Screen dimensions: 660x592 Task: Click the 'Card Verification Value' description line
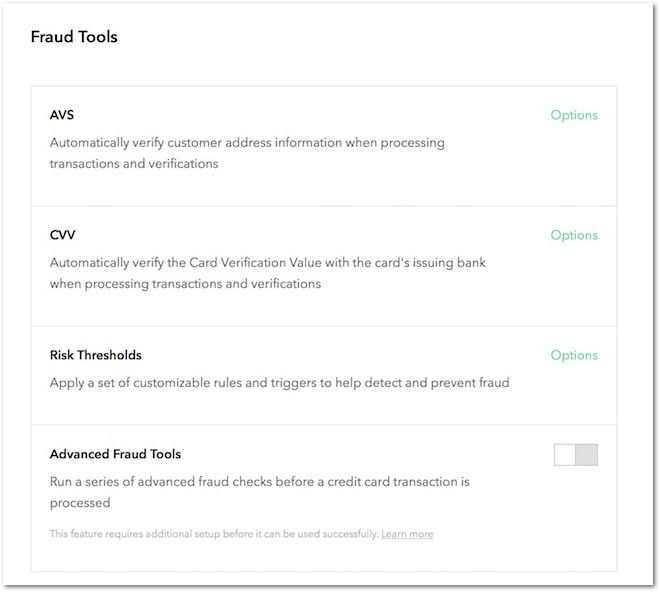point(268,263)
